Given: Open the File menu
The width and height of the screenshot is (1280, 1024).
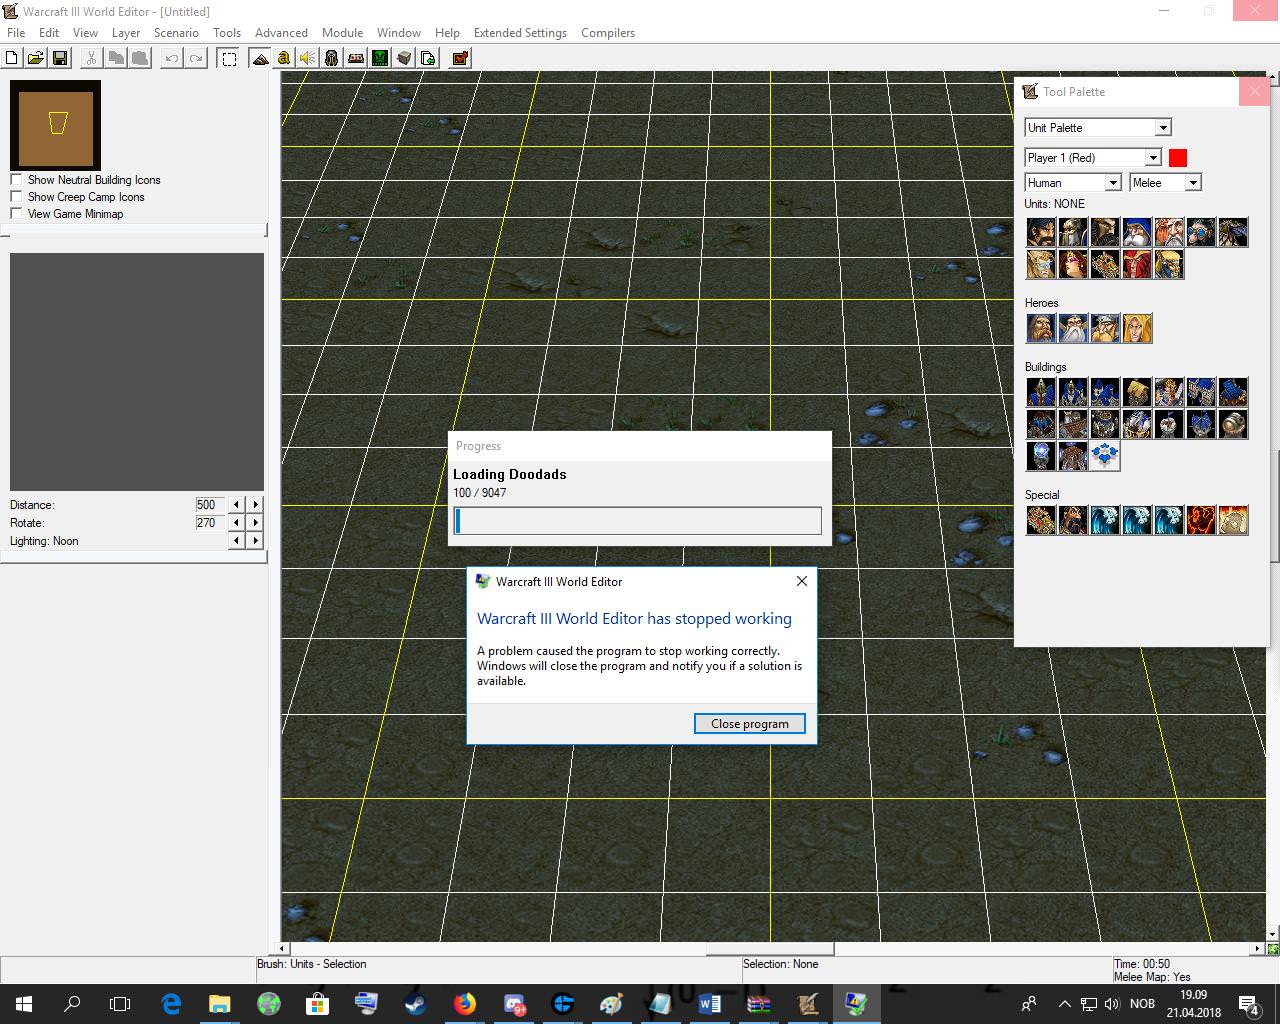Looking at the screenshot, I should (x=16, y=33).
